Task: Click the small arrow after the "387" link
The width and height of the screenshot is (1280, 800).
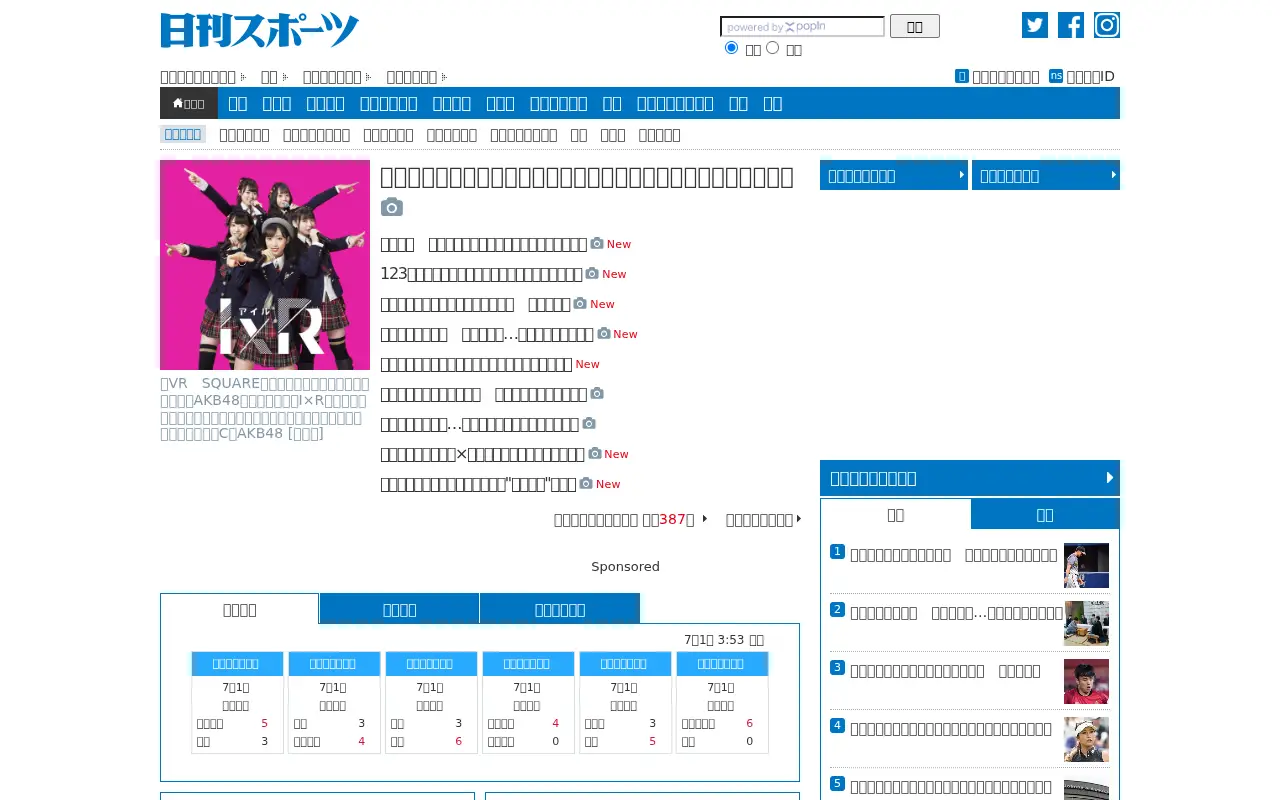Action: tap(704, 519)
